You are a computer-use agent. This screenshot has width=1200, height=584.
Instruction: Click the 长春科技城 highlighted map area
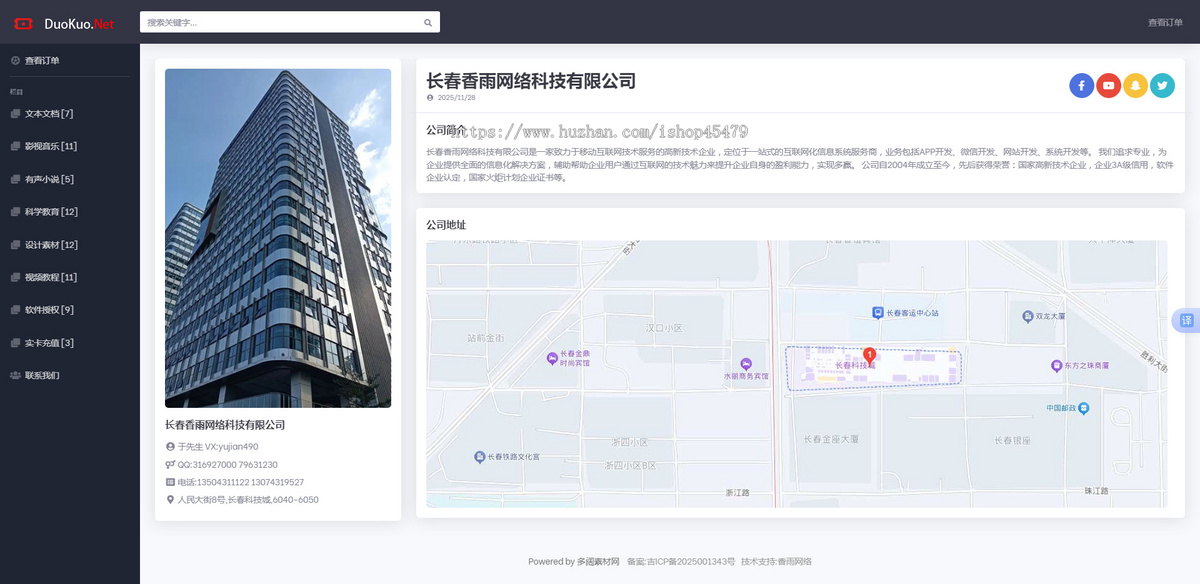pyautogui.click(x=873, y=366)
